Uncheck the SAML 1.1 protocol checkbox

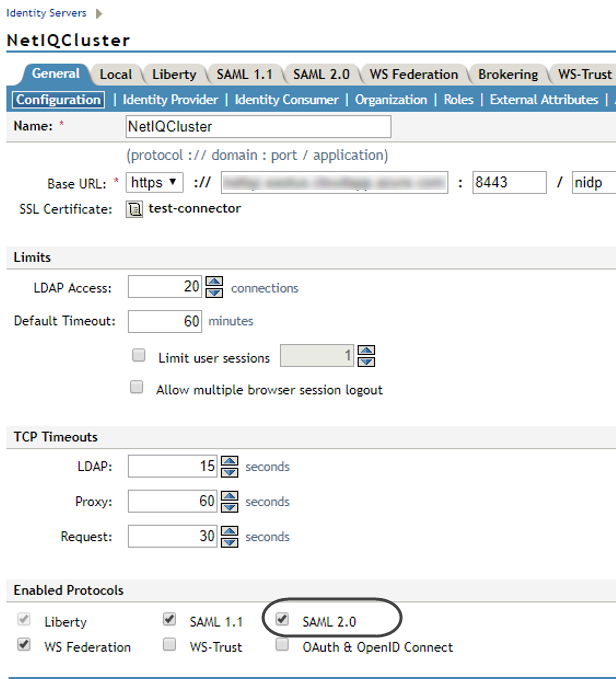click(169, 619)
